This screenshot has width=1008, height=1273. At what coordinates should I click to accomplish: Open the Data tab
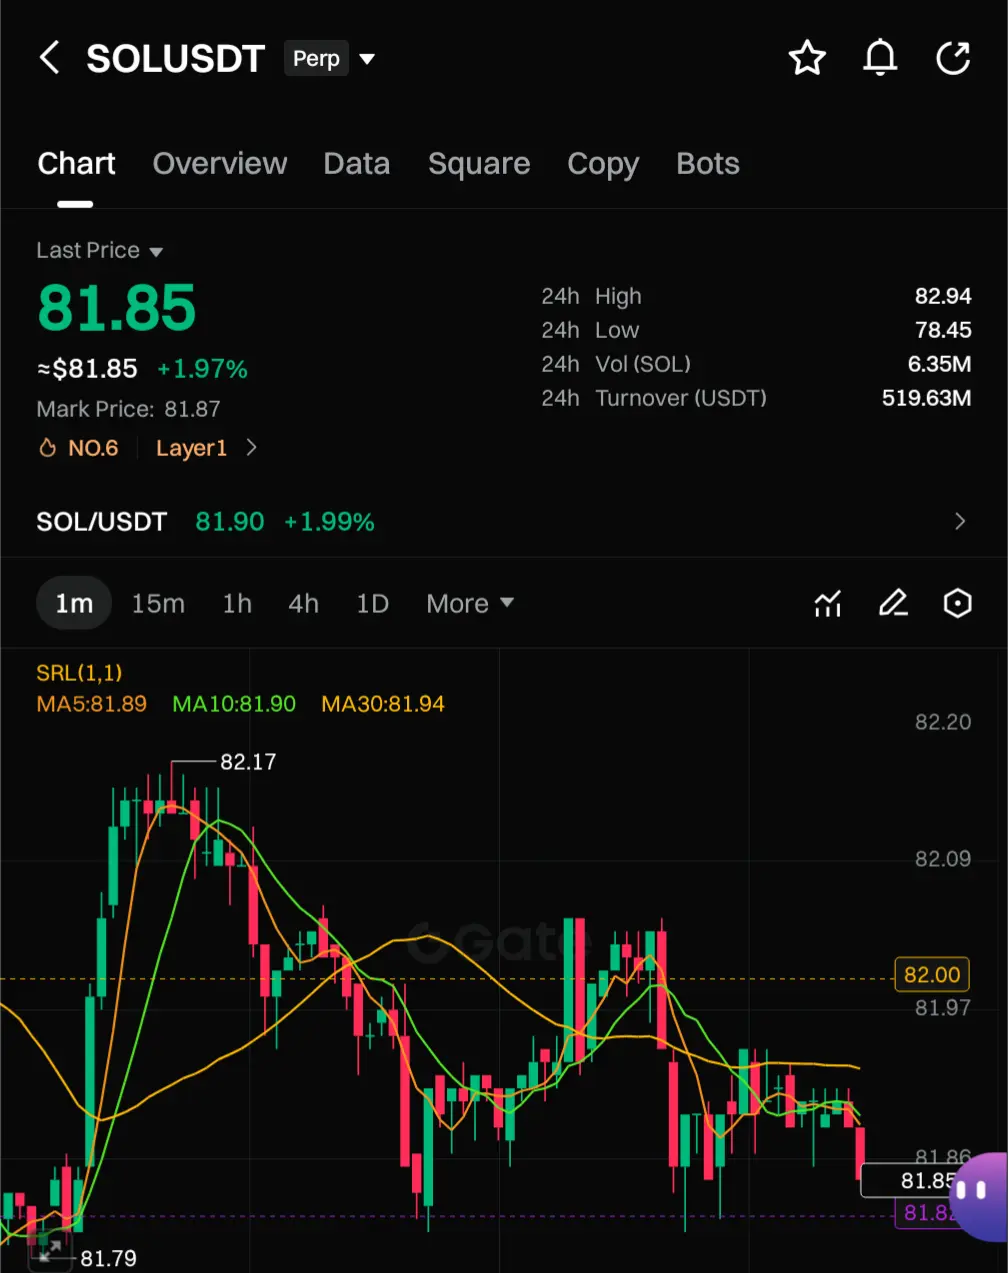[x=357, y=163]
